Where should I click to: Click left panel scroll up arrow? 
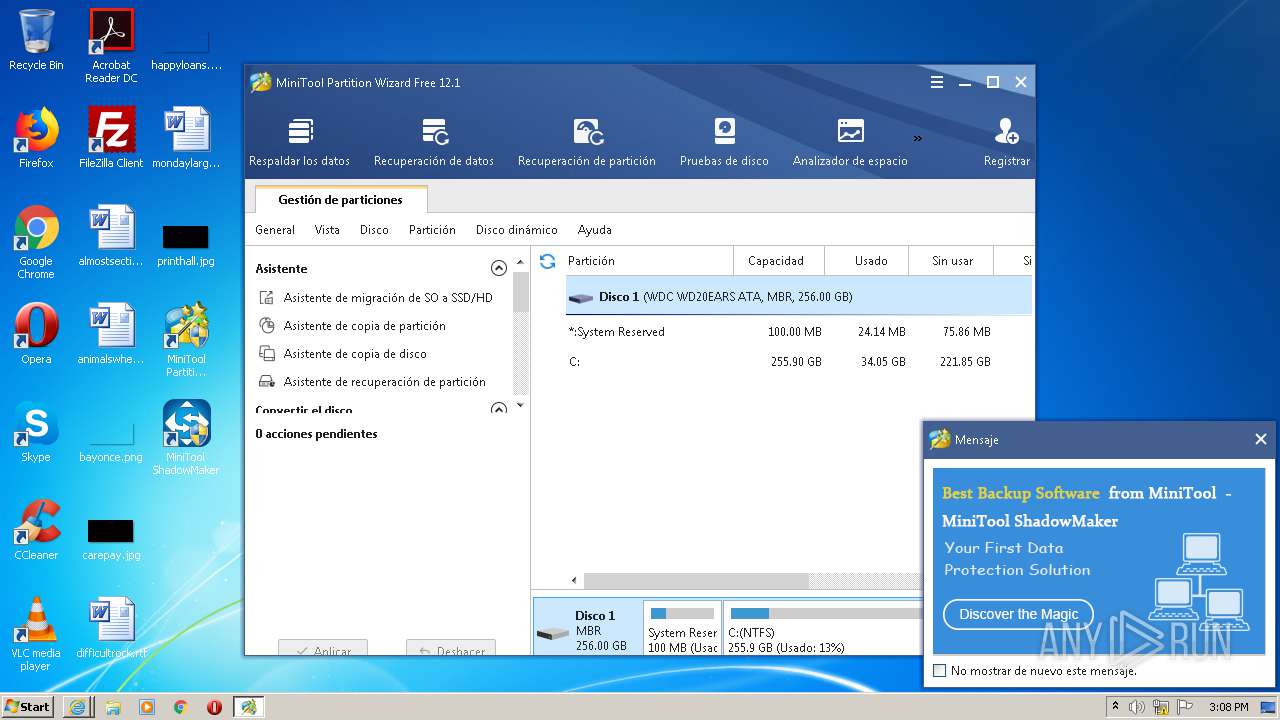pyautogui.click(x=520, y=263)
